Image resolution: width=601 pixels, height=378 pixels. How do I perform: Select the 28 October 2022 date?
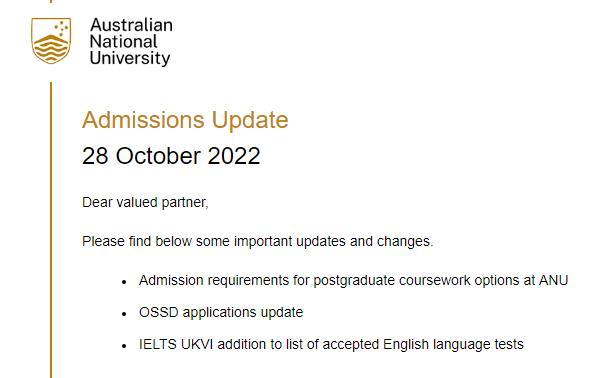[x=171, y=156]
